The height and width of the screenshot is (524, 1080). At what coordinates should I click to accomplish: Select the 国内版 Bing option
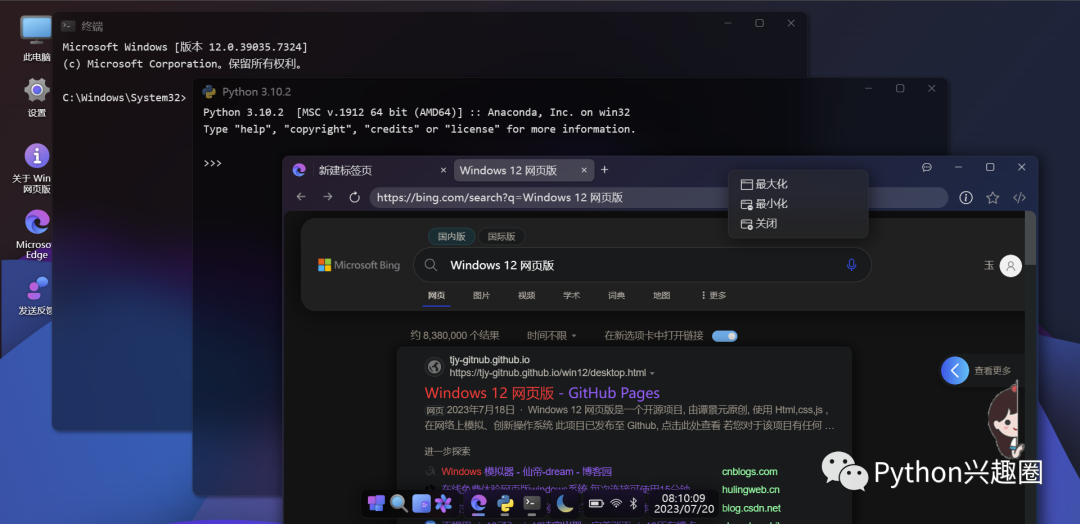point(451,236)
